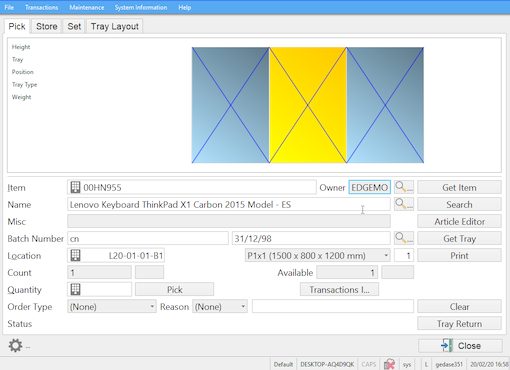The image size is (510, 370).
Task: Switch to the Pick tab
Action: 17,26
